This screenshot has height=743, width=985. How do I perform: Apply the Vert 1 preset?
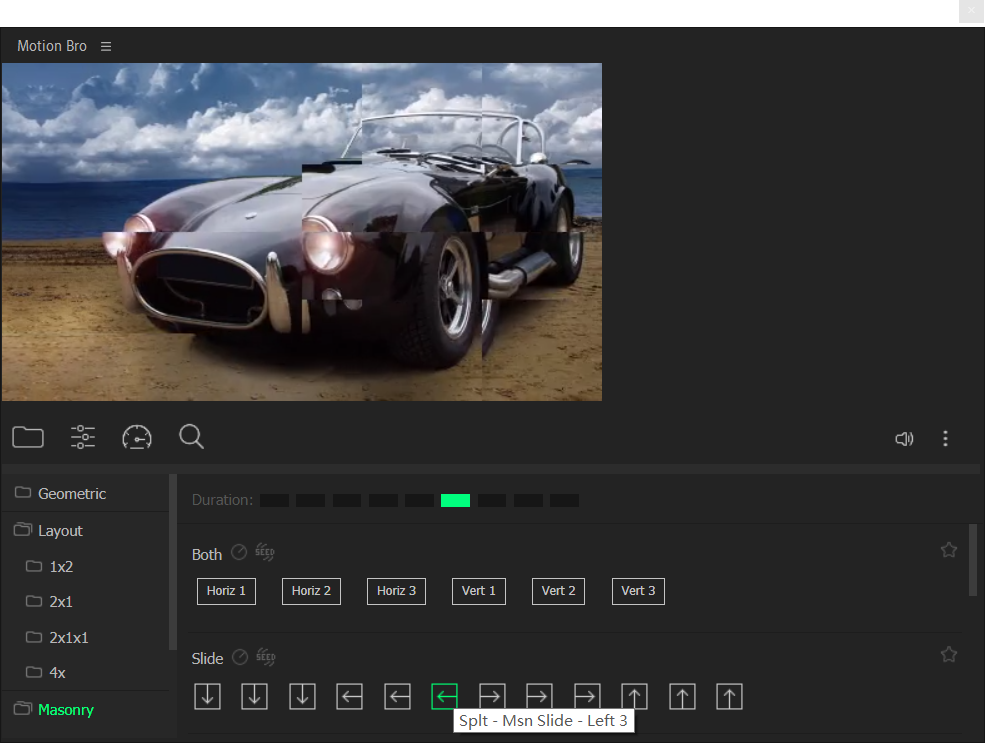pos(479,591)
